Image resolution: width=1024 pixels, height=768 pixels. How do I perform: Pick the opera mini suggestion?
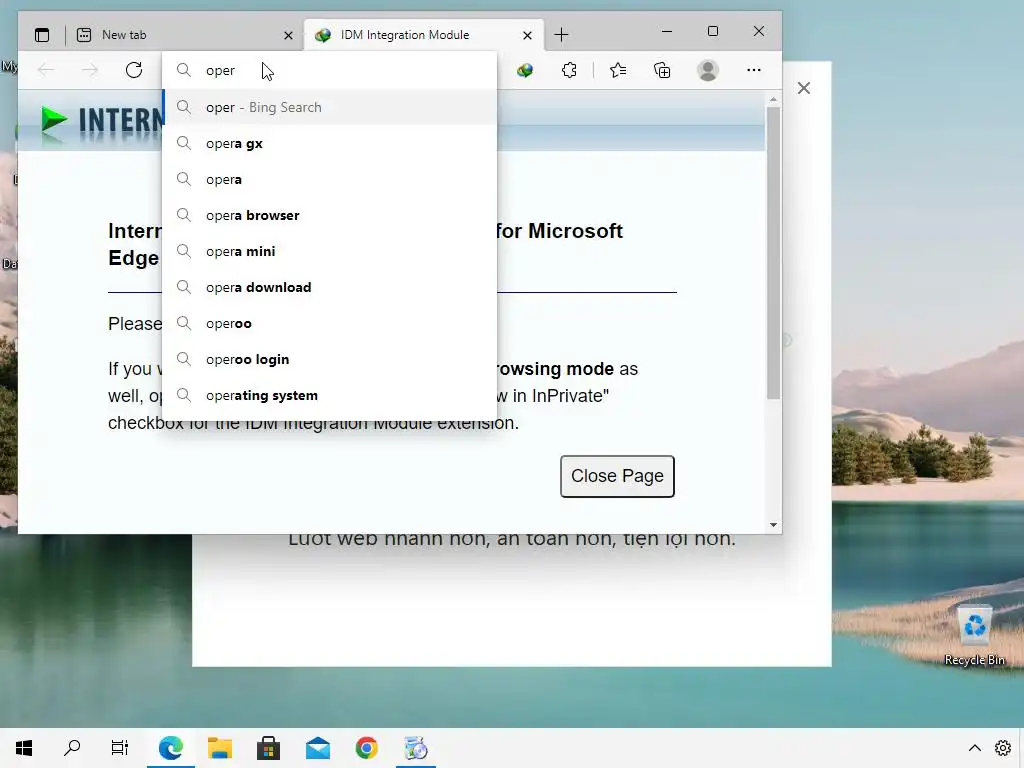tap(330, 251)
